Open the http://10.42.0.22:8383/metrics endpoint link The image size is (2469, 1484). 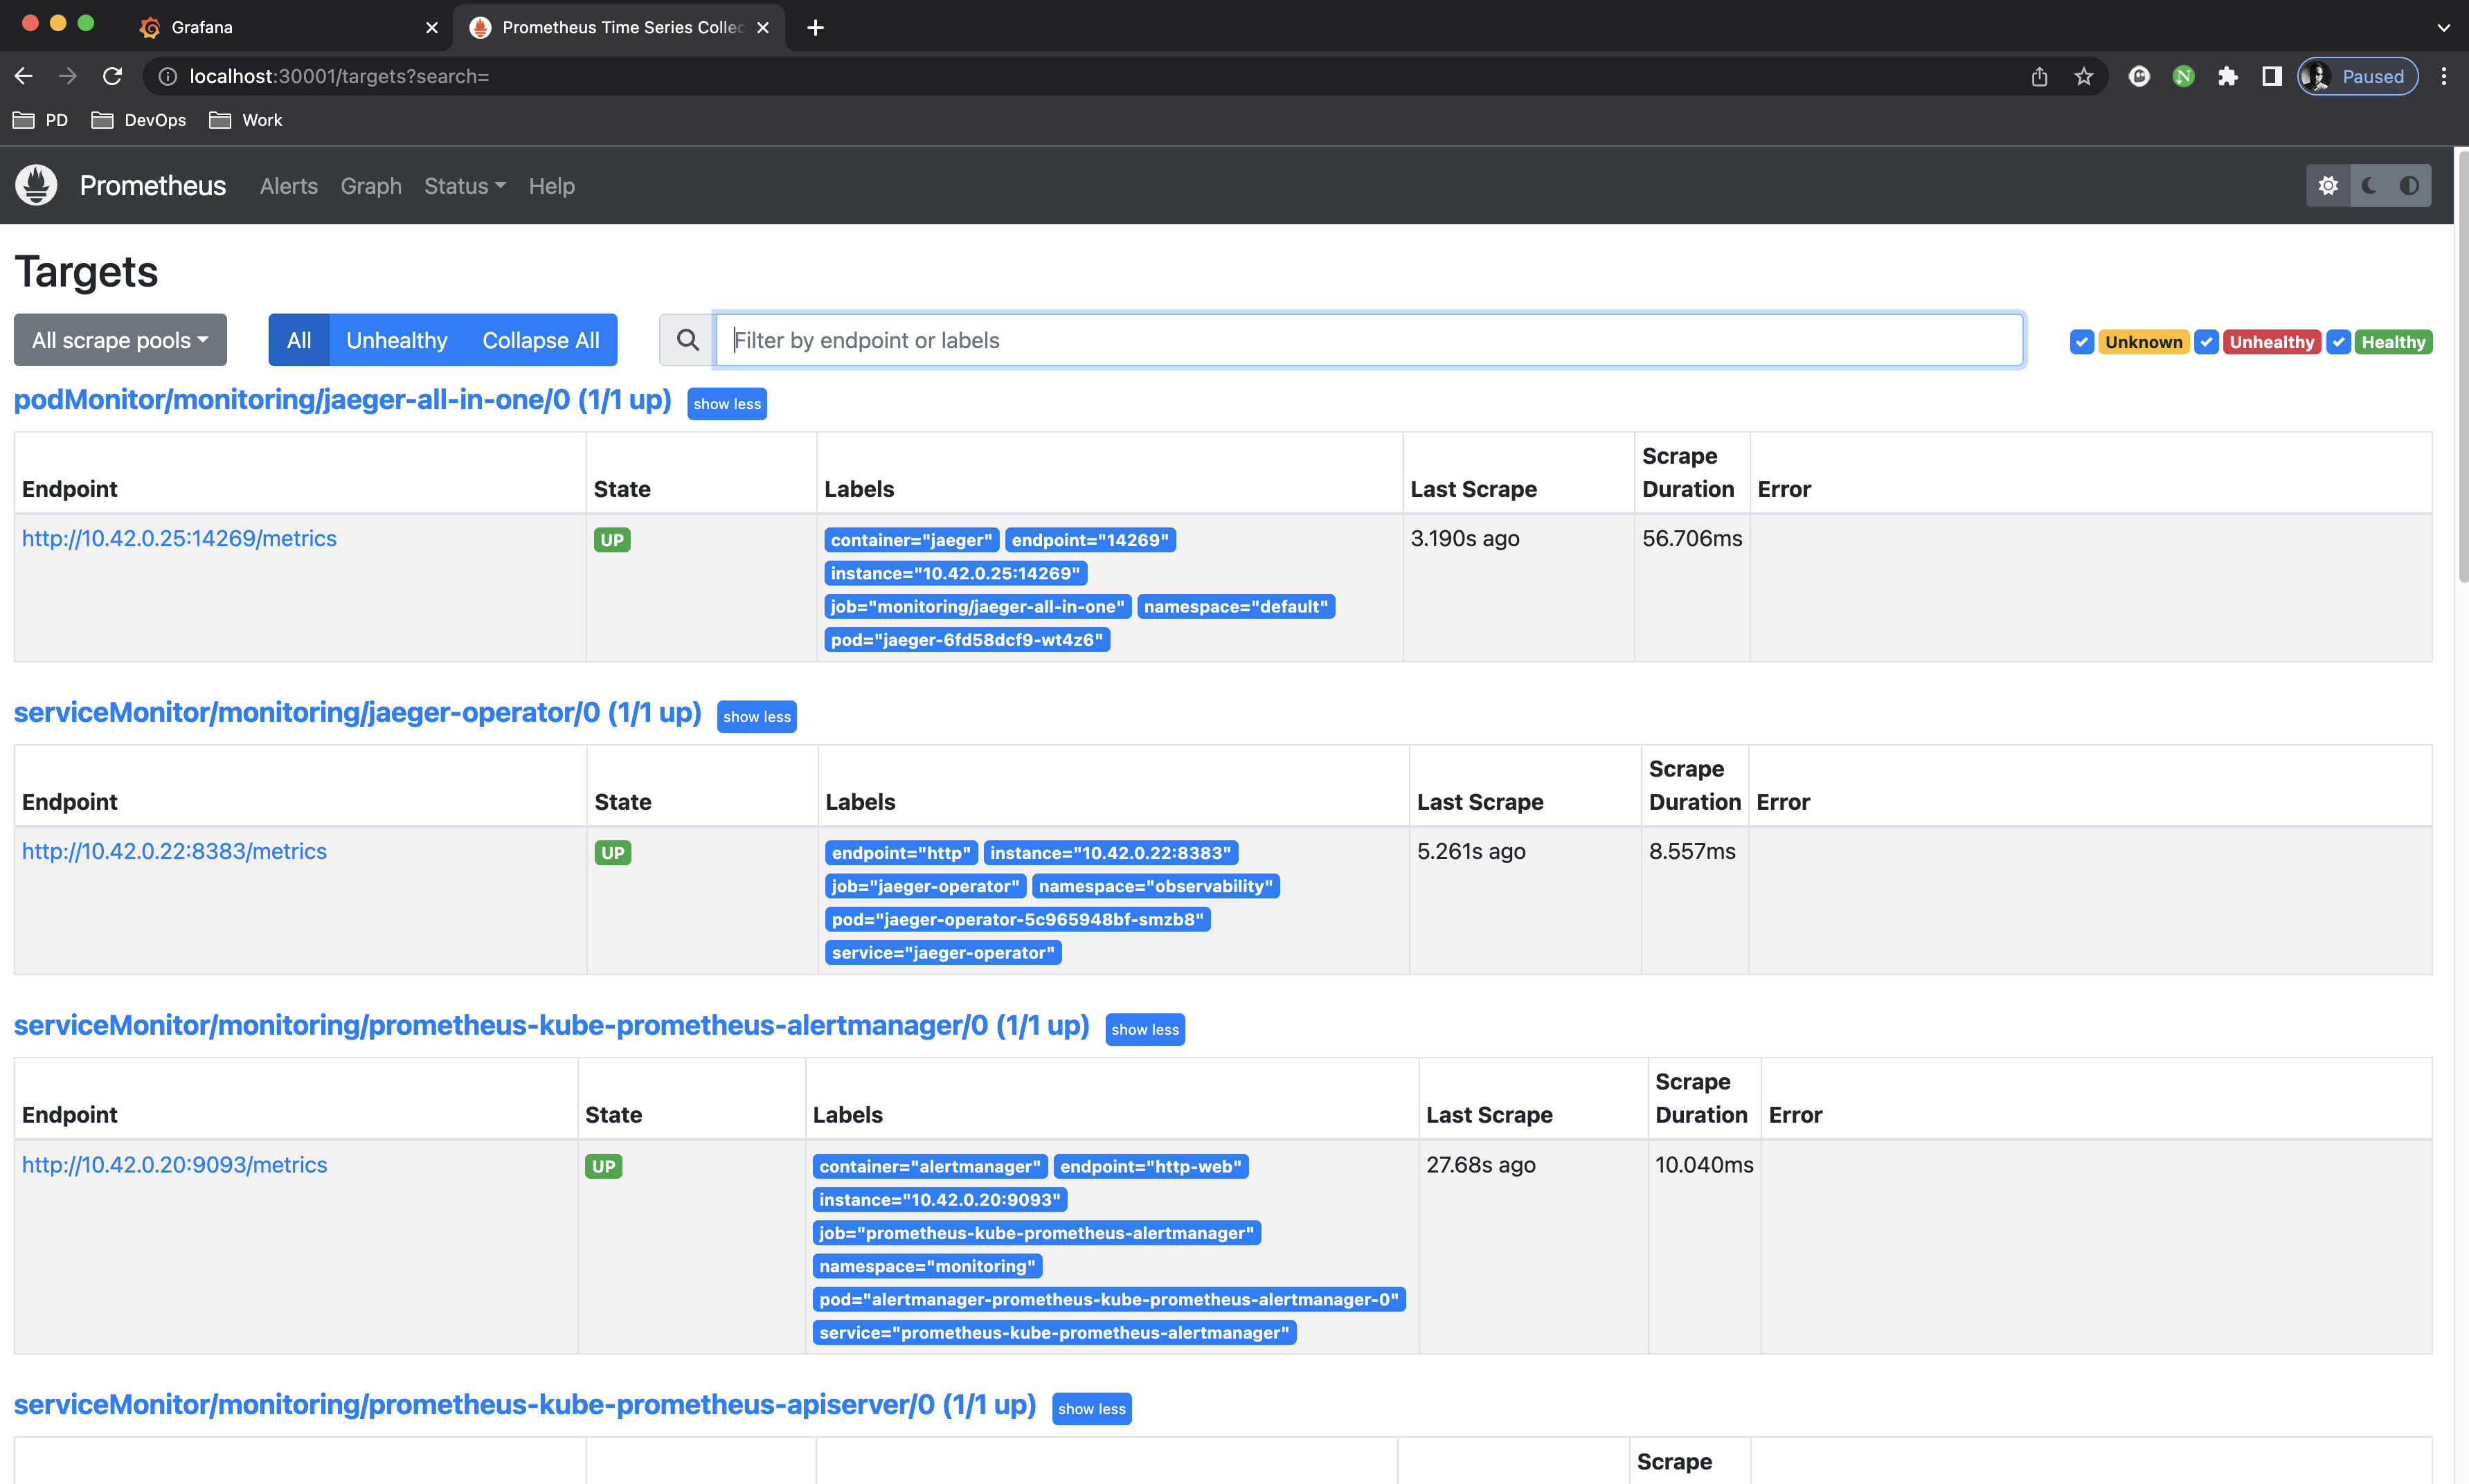point(174,851)
